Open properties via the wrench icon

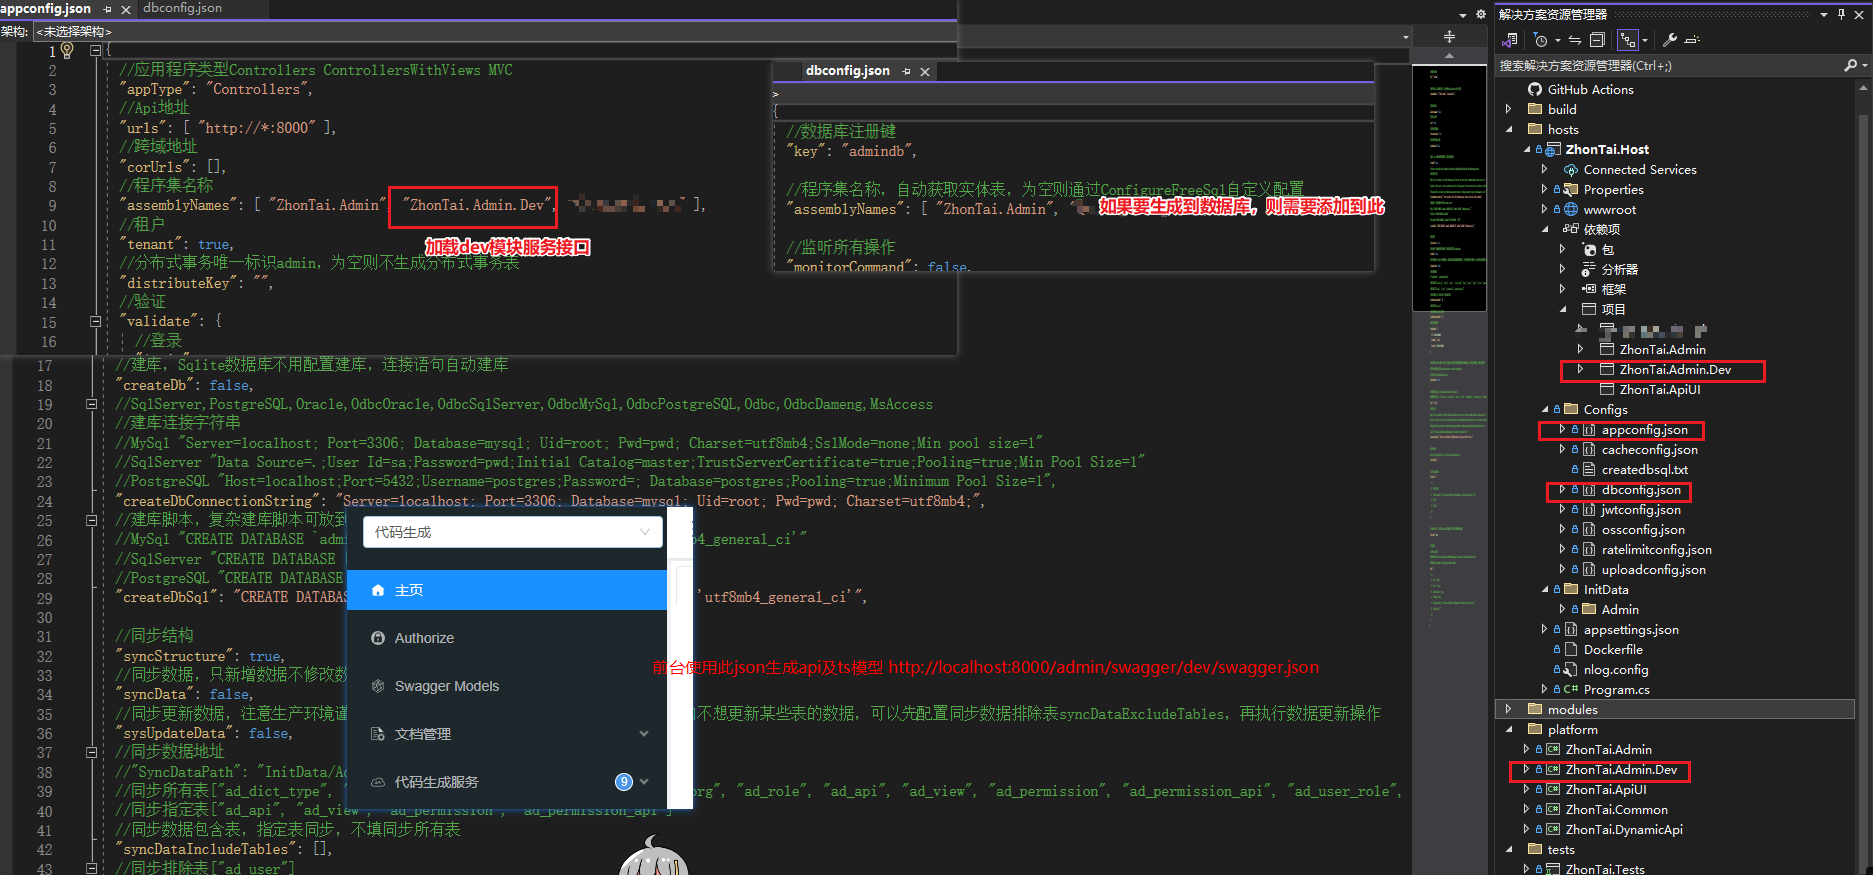click(x=1670, y=40)
